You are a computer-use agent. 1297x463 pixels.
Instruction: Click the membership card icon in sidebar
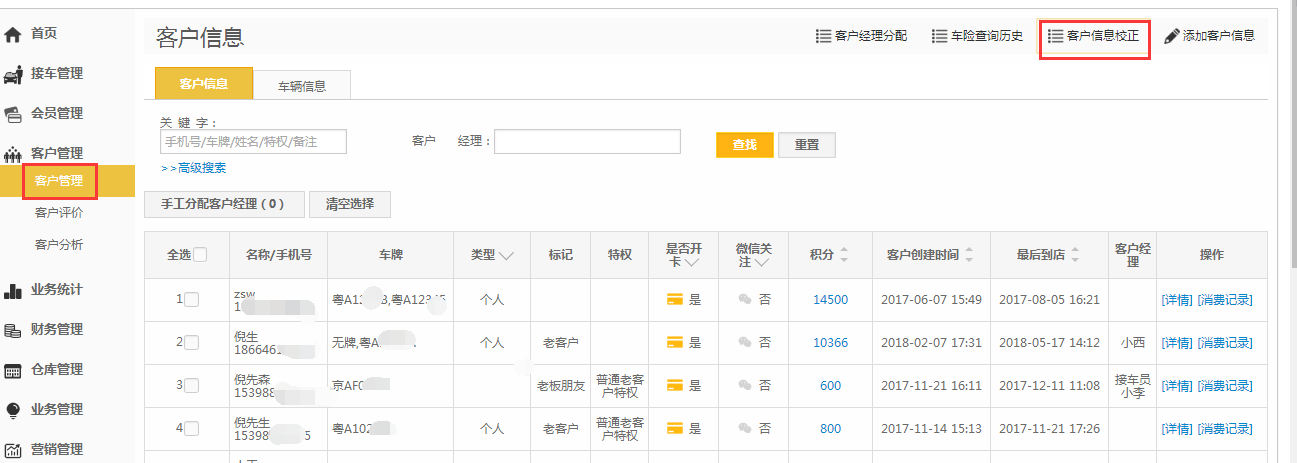point(13,114)
